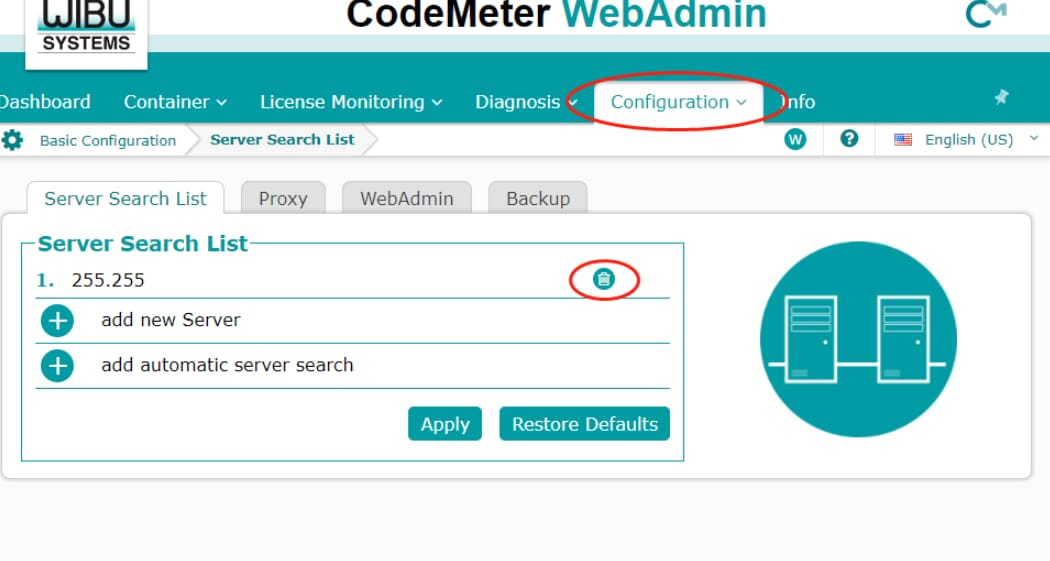Delete server entry 255.255 with trash icon
1050x561 pixels.
point(603,279)
